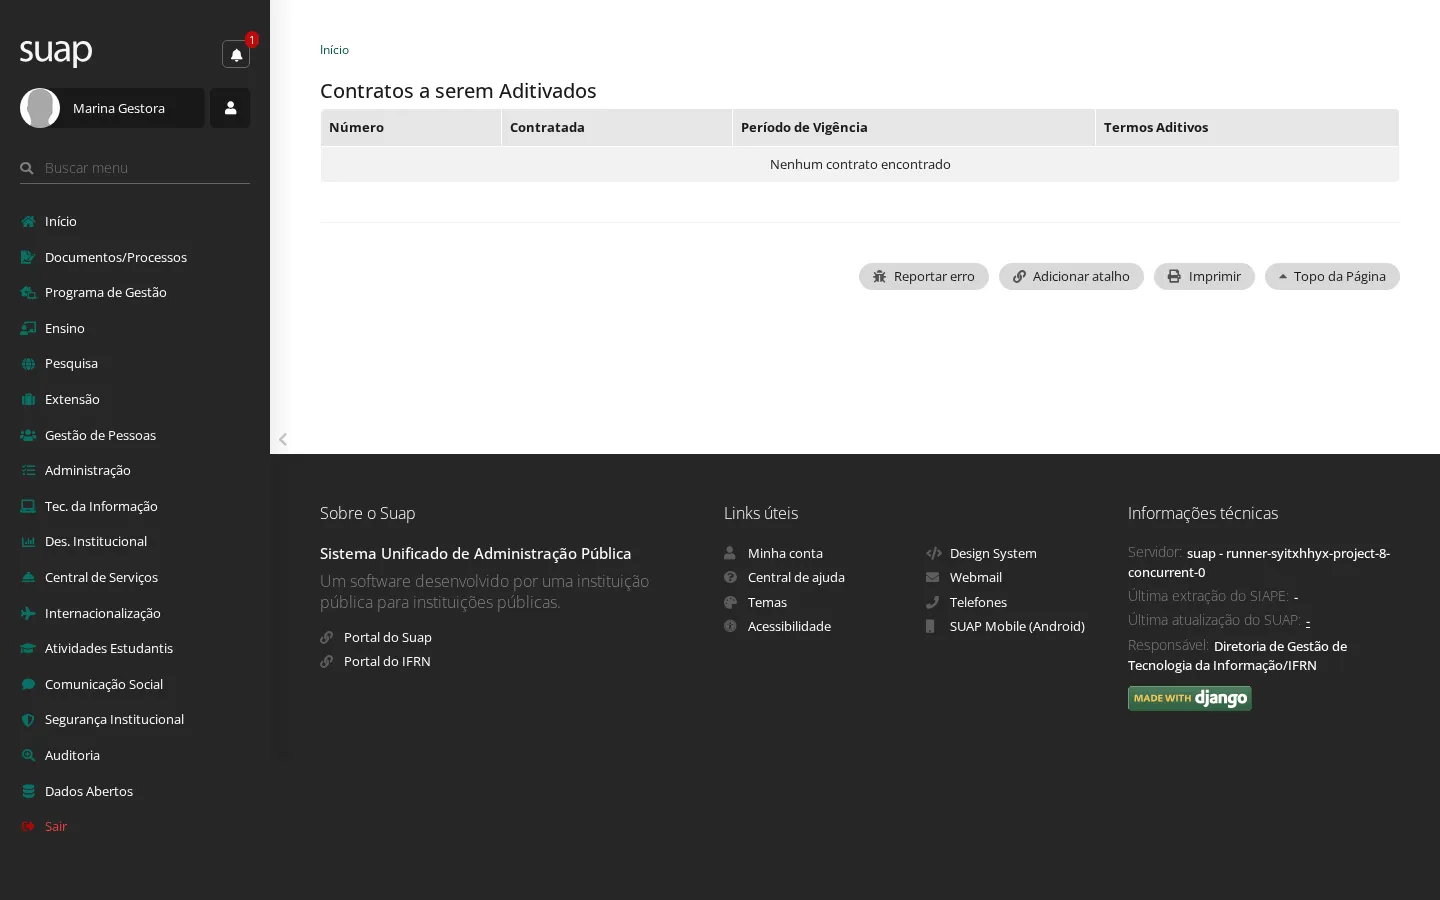This screenshot has width=1440, height=900.
Task: Open the Telefones link
Action: pos(978,602)
